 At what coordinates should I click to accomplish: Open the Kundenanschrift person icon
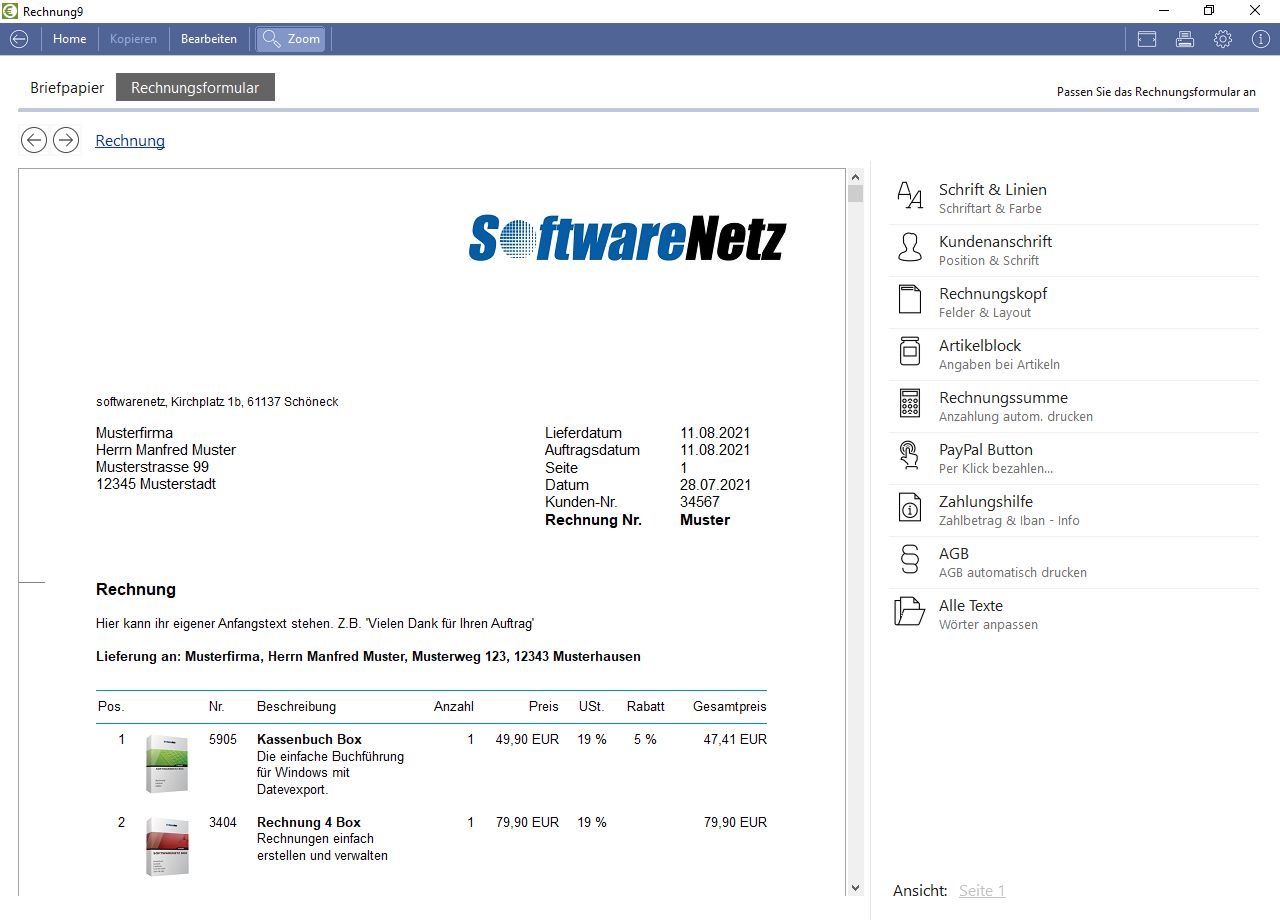click(910, 249)
